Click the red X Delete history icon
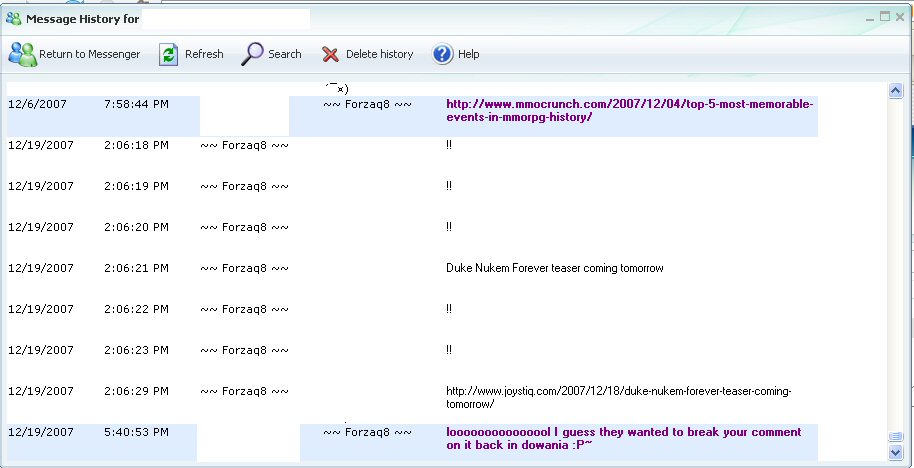This screenshot has width=914, height=468. coord(330,54)
